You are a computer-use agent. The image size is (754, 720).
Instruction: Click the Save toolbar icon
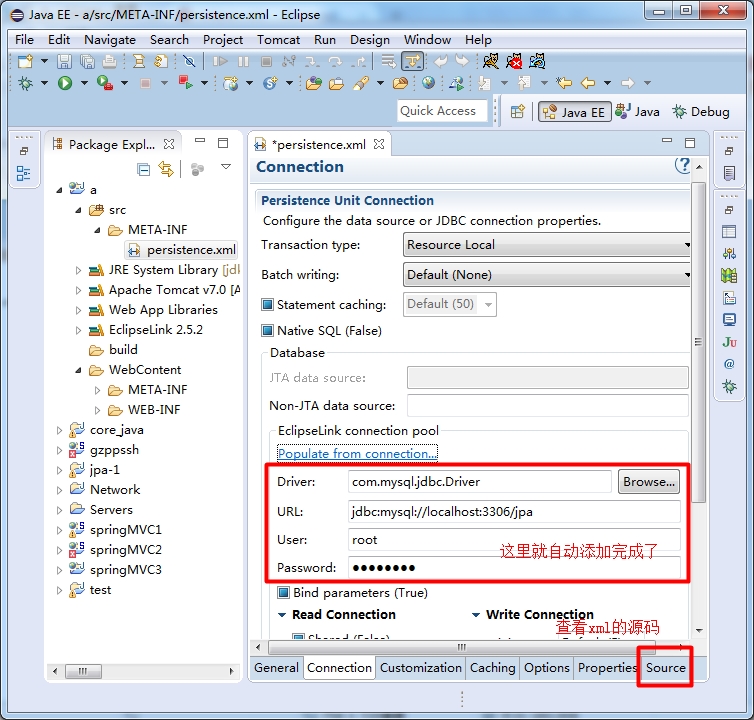tap(64, 62)
